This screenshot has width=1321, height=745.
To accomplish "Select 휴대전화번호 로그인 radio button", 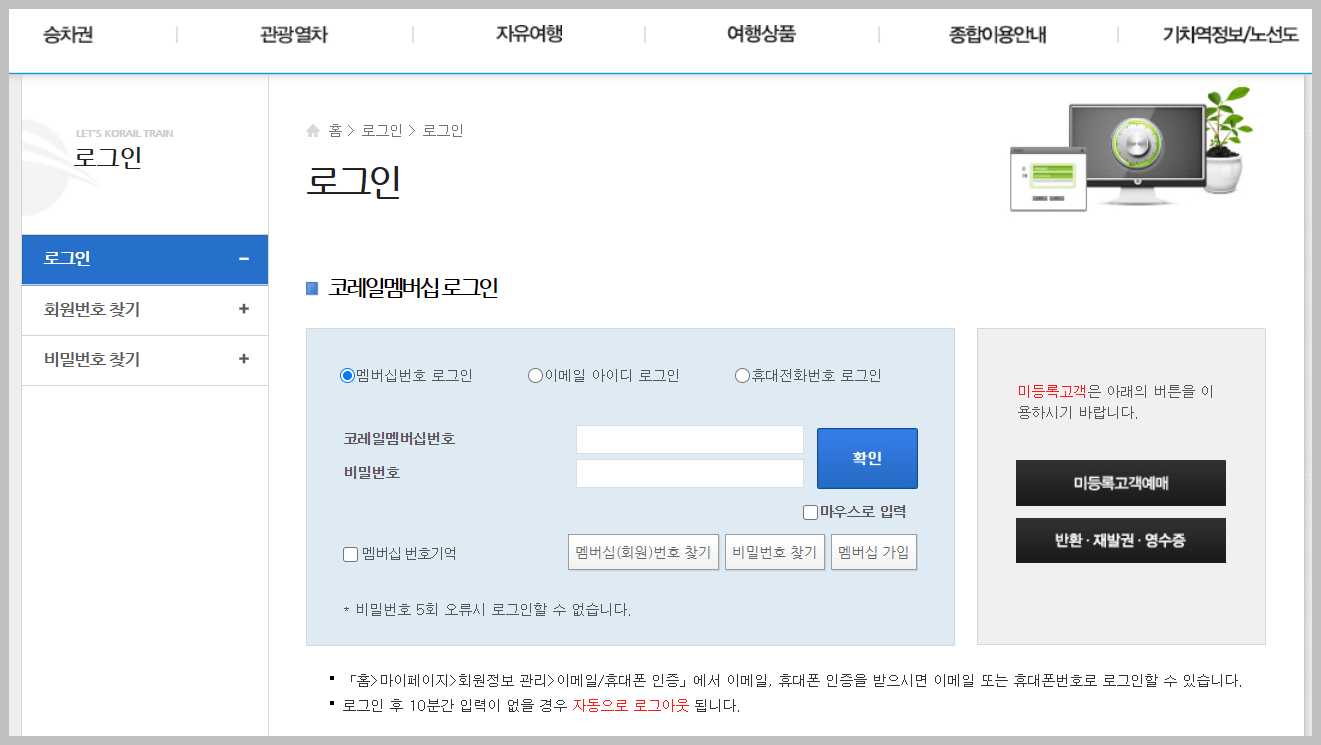I will coord(742,376).
